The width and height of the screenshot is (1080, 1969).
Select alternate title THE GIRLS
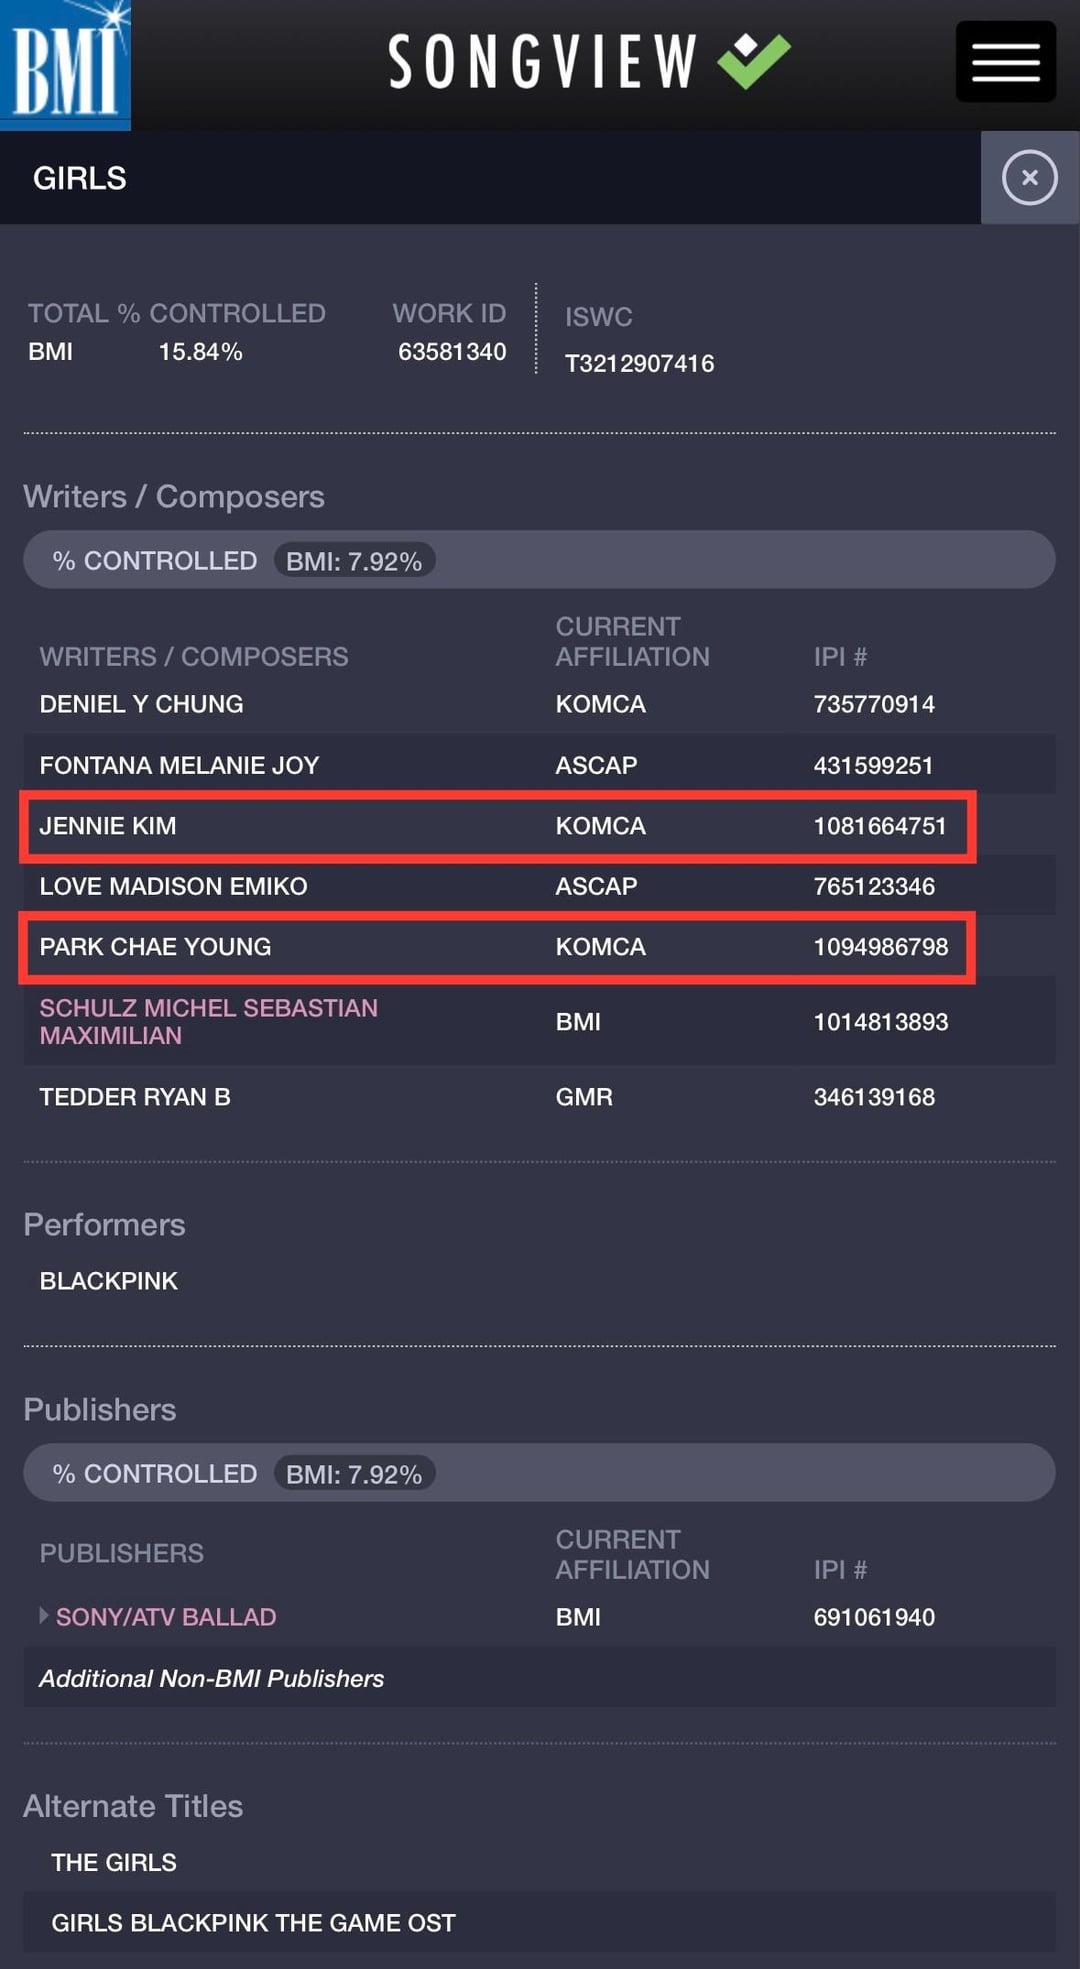113,1862
